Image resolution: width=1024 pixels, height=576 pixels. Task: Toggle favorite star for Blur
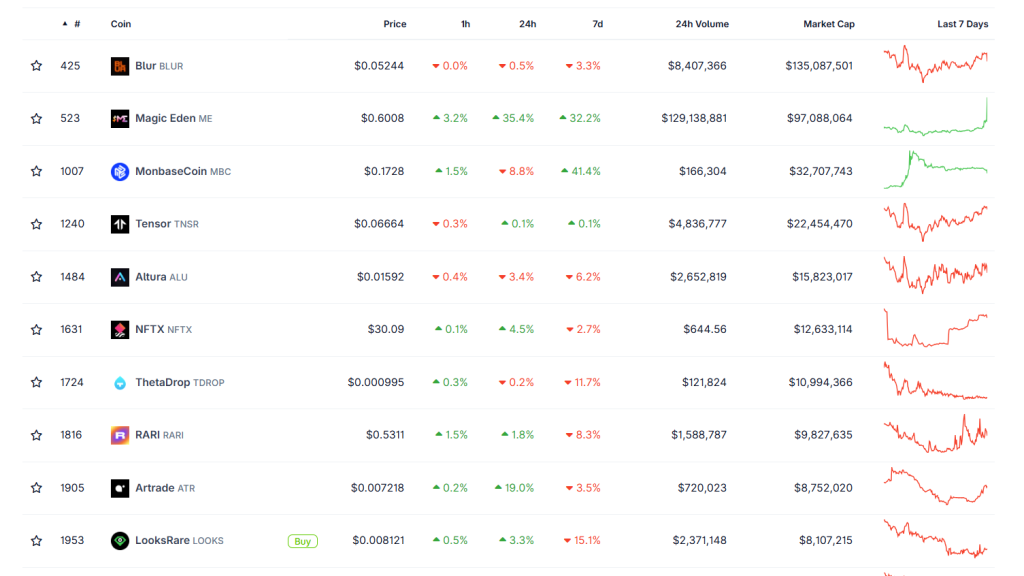coord(37,66)
